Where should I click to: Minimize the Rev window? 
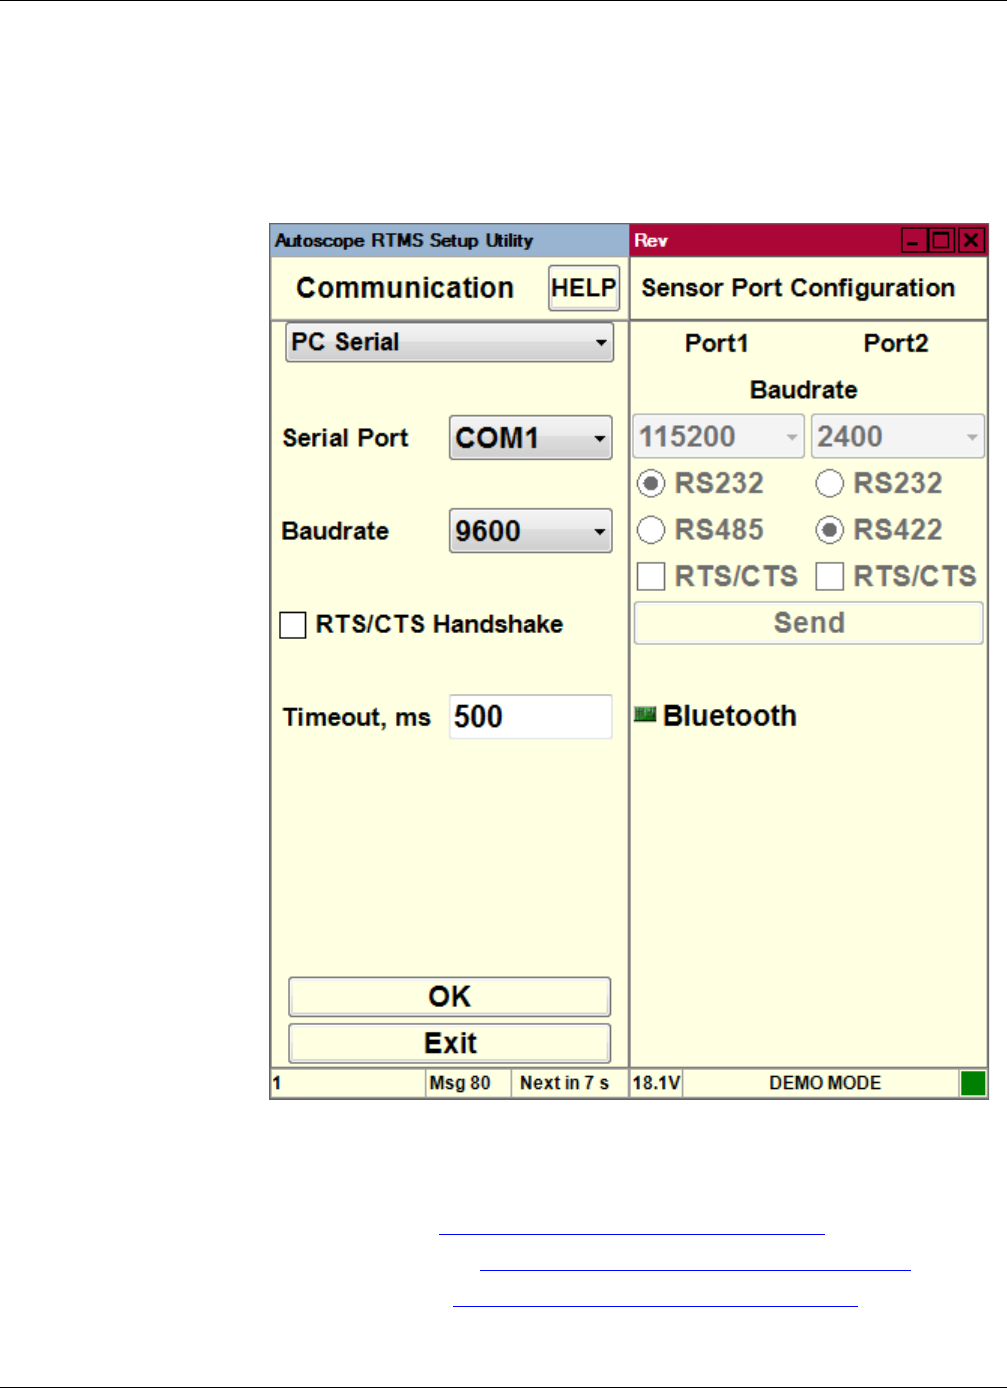click(x=914, y=241)
